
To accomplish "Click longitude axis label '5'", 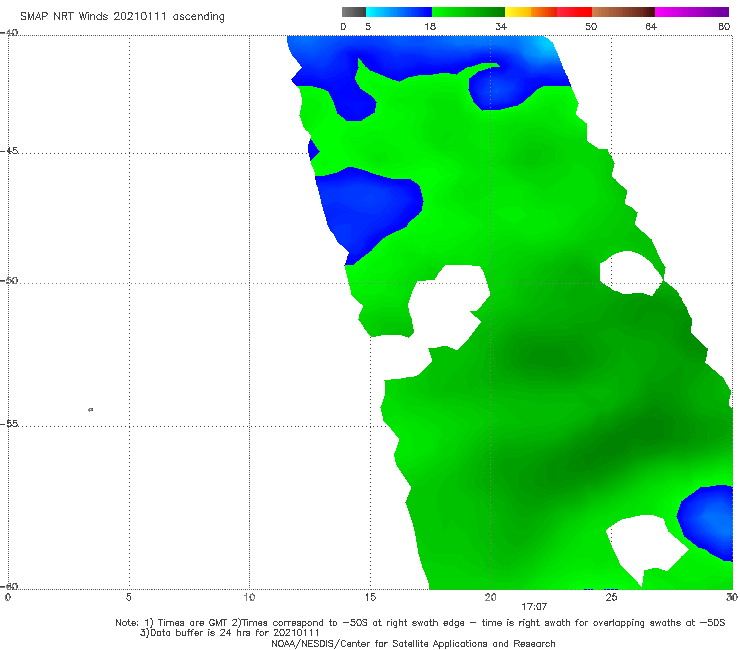I will click(128, 598).
